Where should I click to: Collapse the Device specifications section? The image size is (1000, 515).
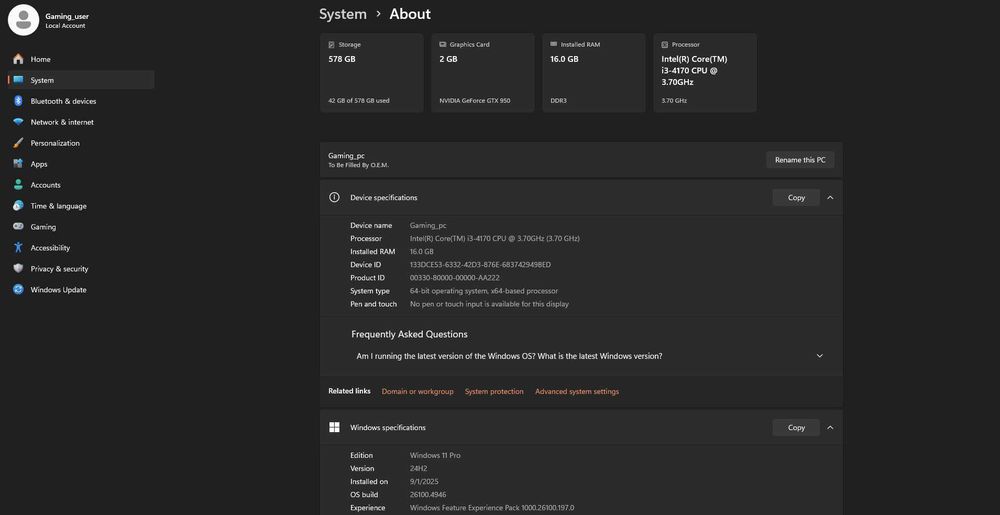tap(830, 198)
